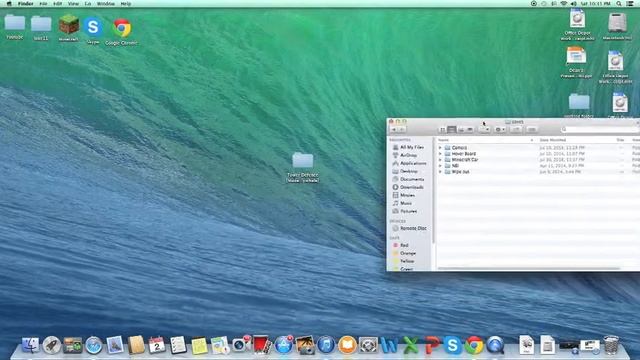The width and height of the screenshot is (640, 360).
Task: Open the Finder menu in menu bar
Action: click(25, 4)
